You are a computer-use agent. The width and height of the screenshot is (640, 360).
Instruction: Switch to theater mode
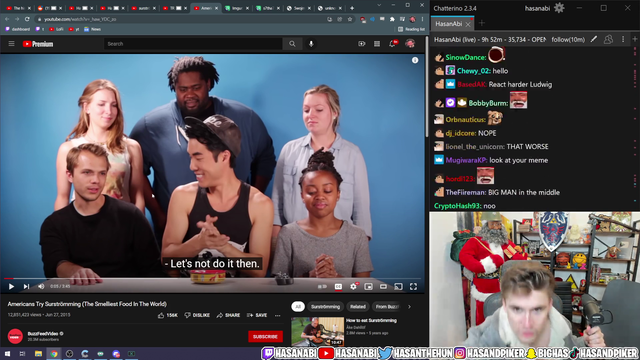click(383, 287)
